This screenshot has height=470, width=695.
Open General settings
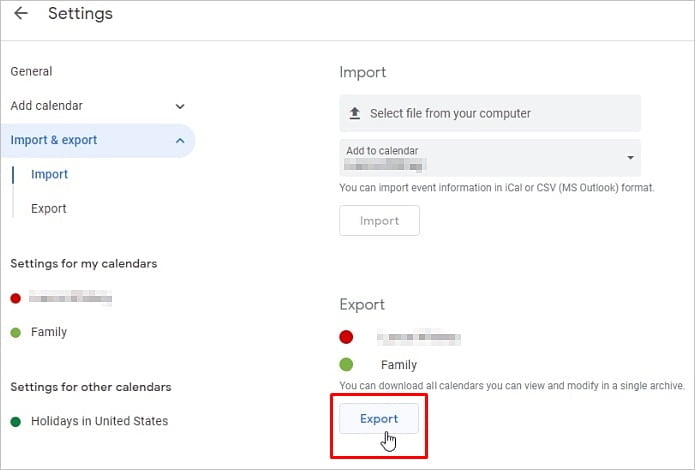pos(31,72)
